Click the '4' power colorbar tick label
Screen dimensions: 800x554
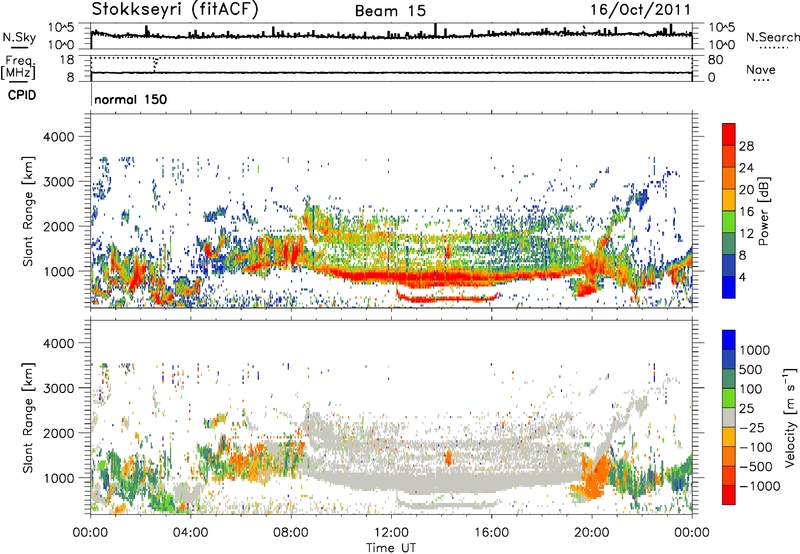[x=742, y=278]
